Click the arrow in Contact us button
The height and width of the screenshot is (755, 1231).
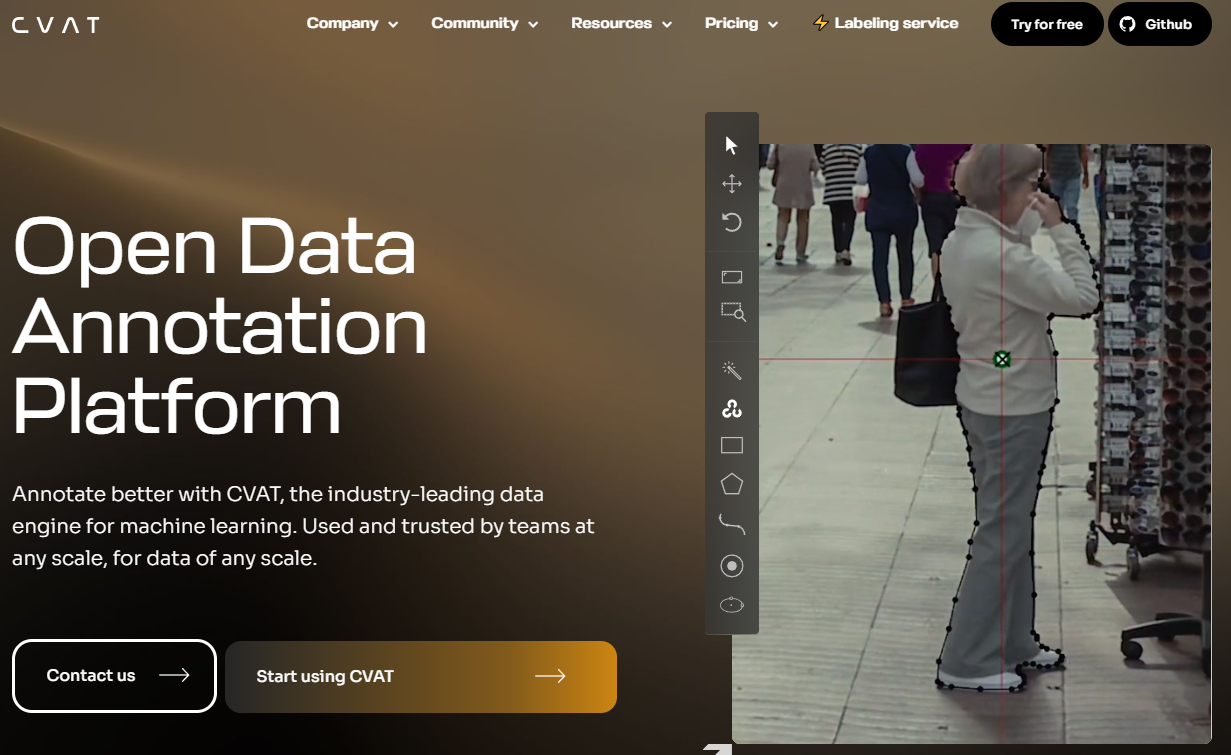[174, 676]
